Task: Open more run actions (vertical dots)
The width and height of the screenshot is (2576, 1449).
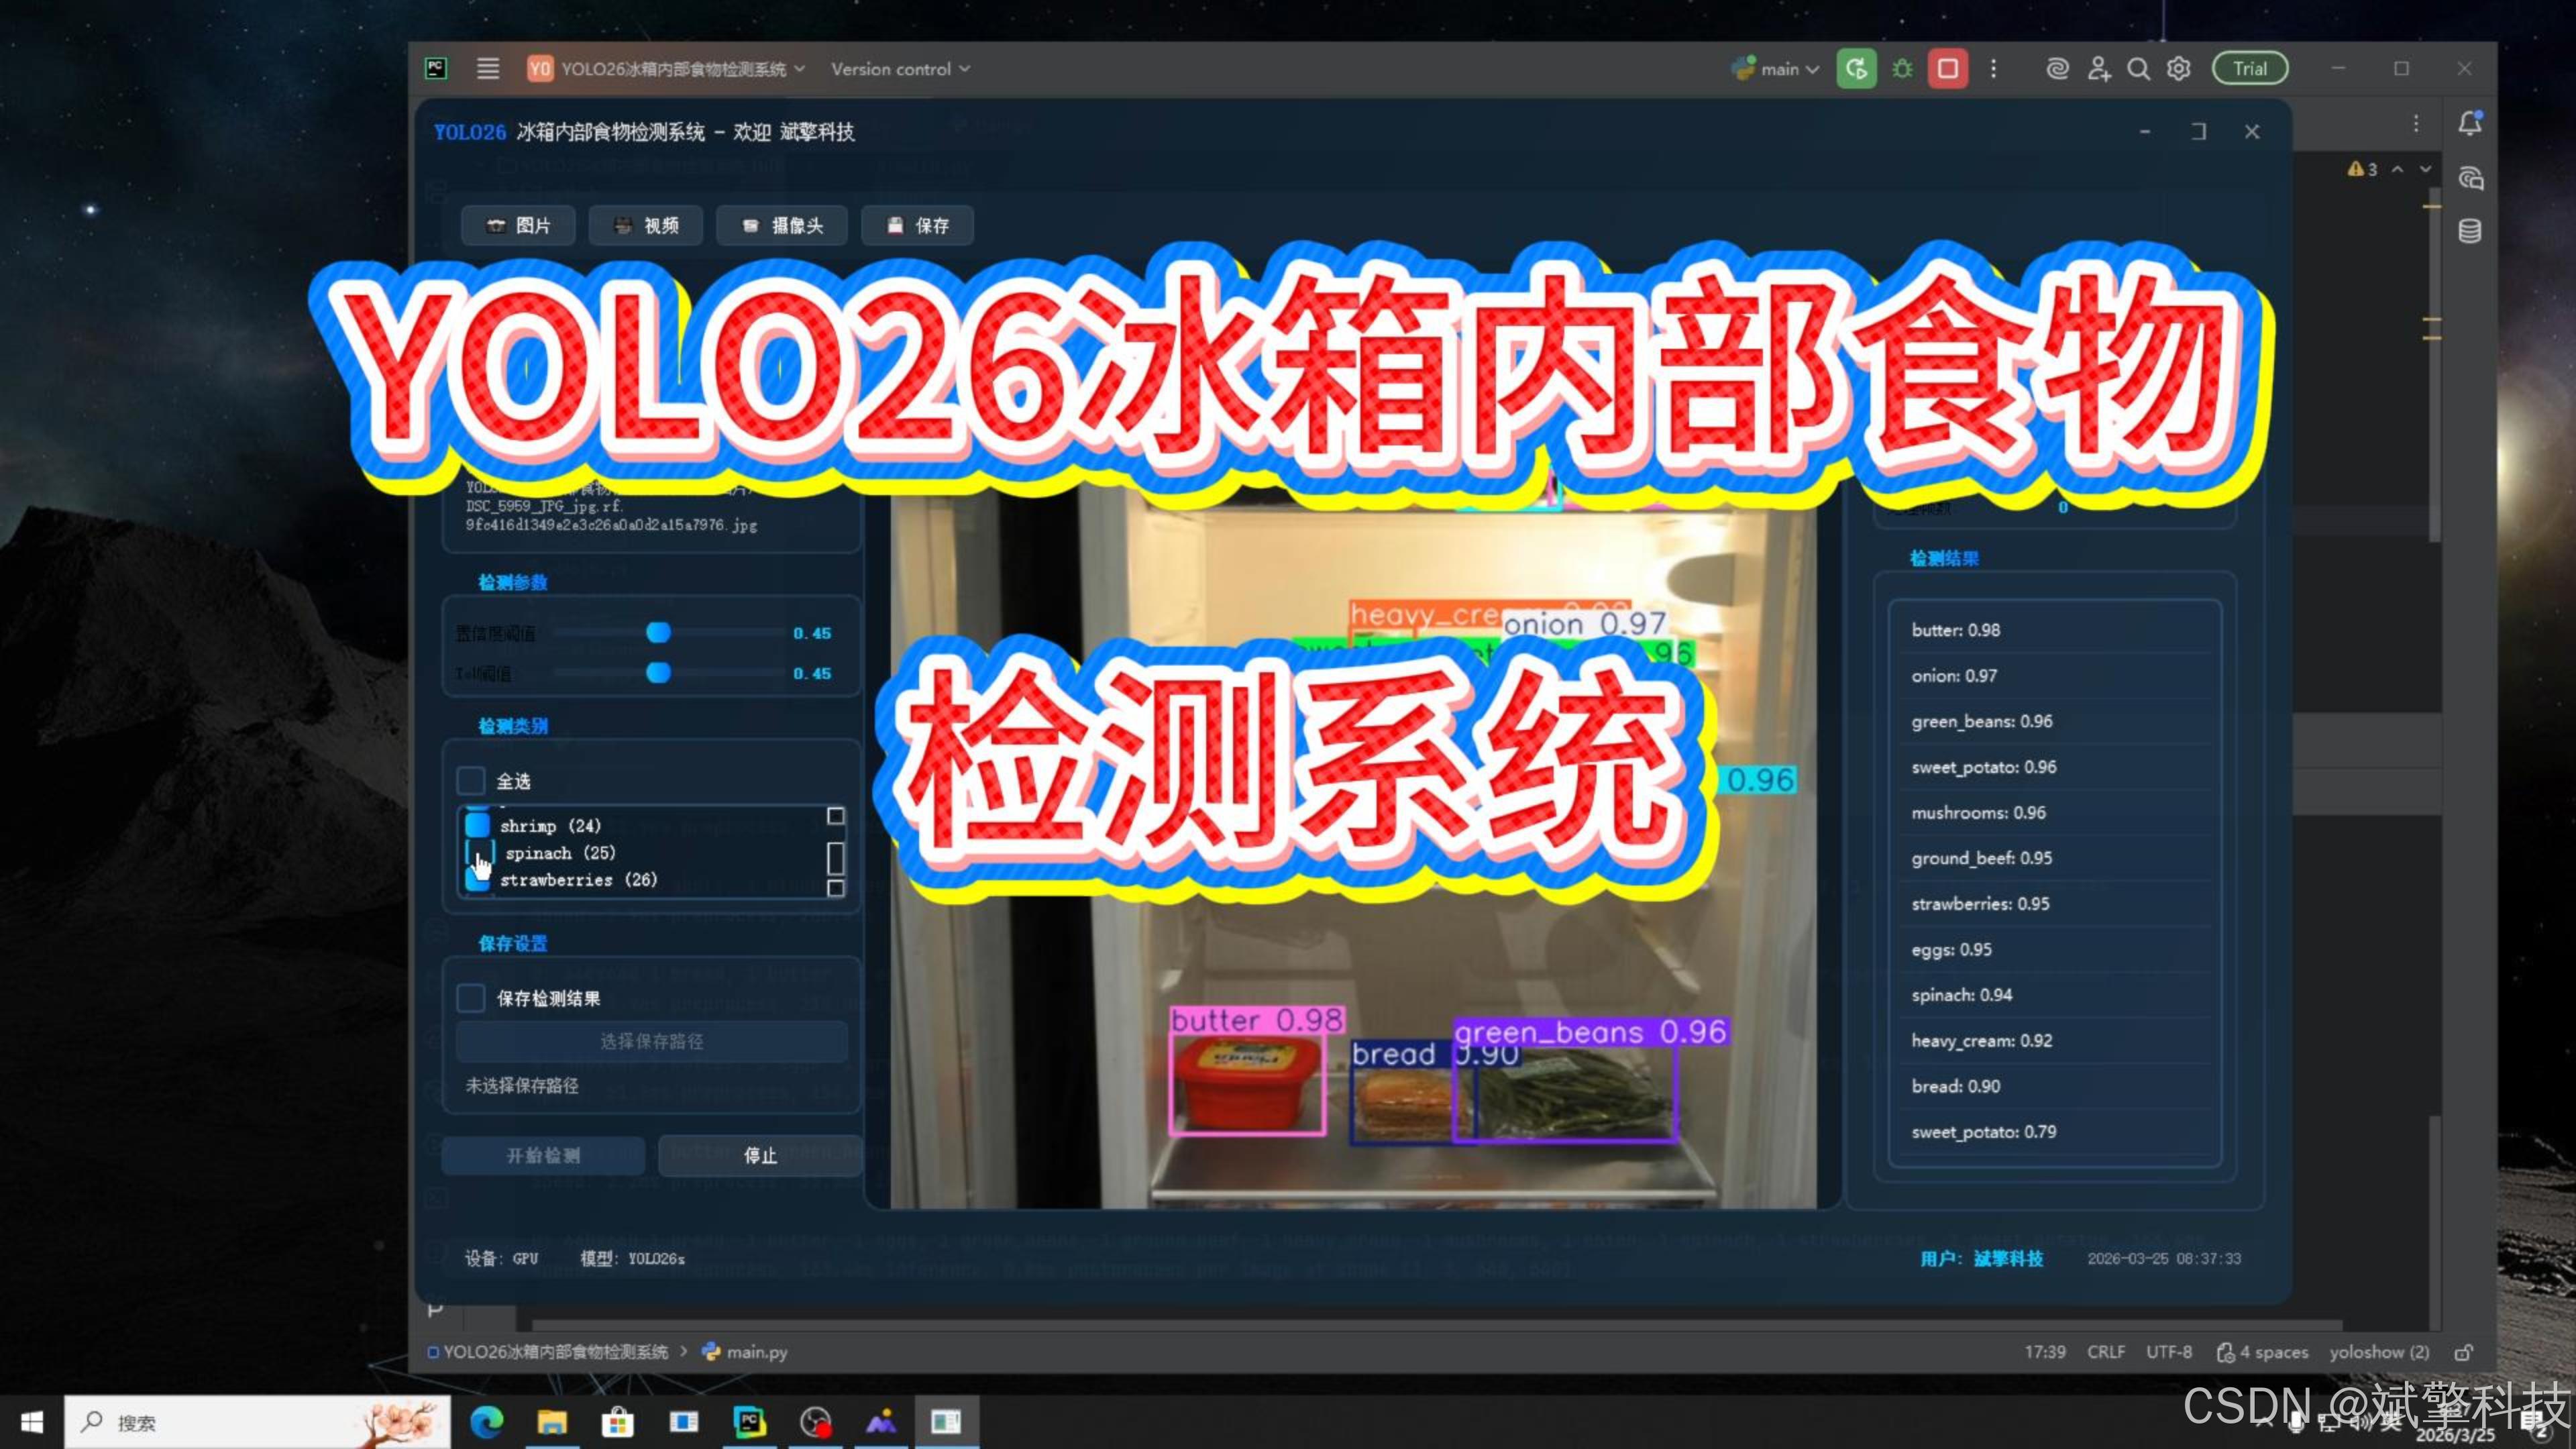Action: pos(1994,69)
